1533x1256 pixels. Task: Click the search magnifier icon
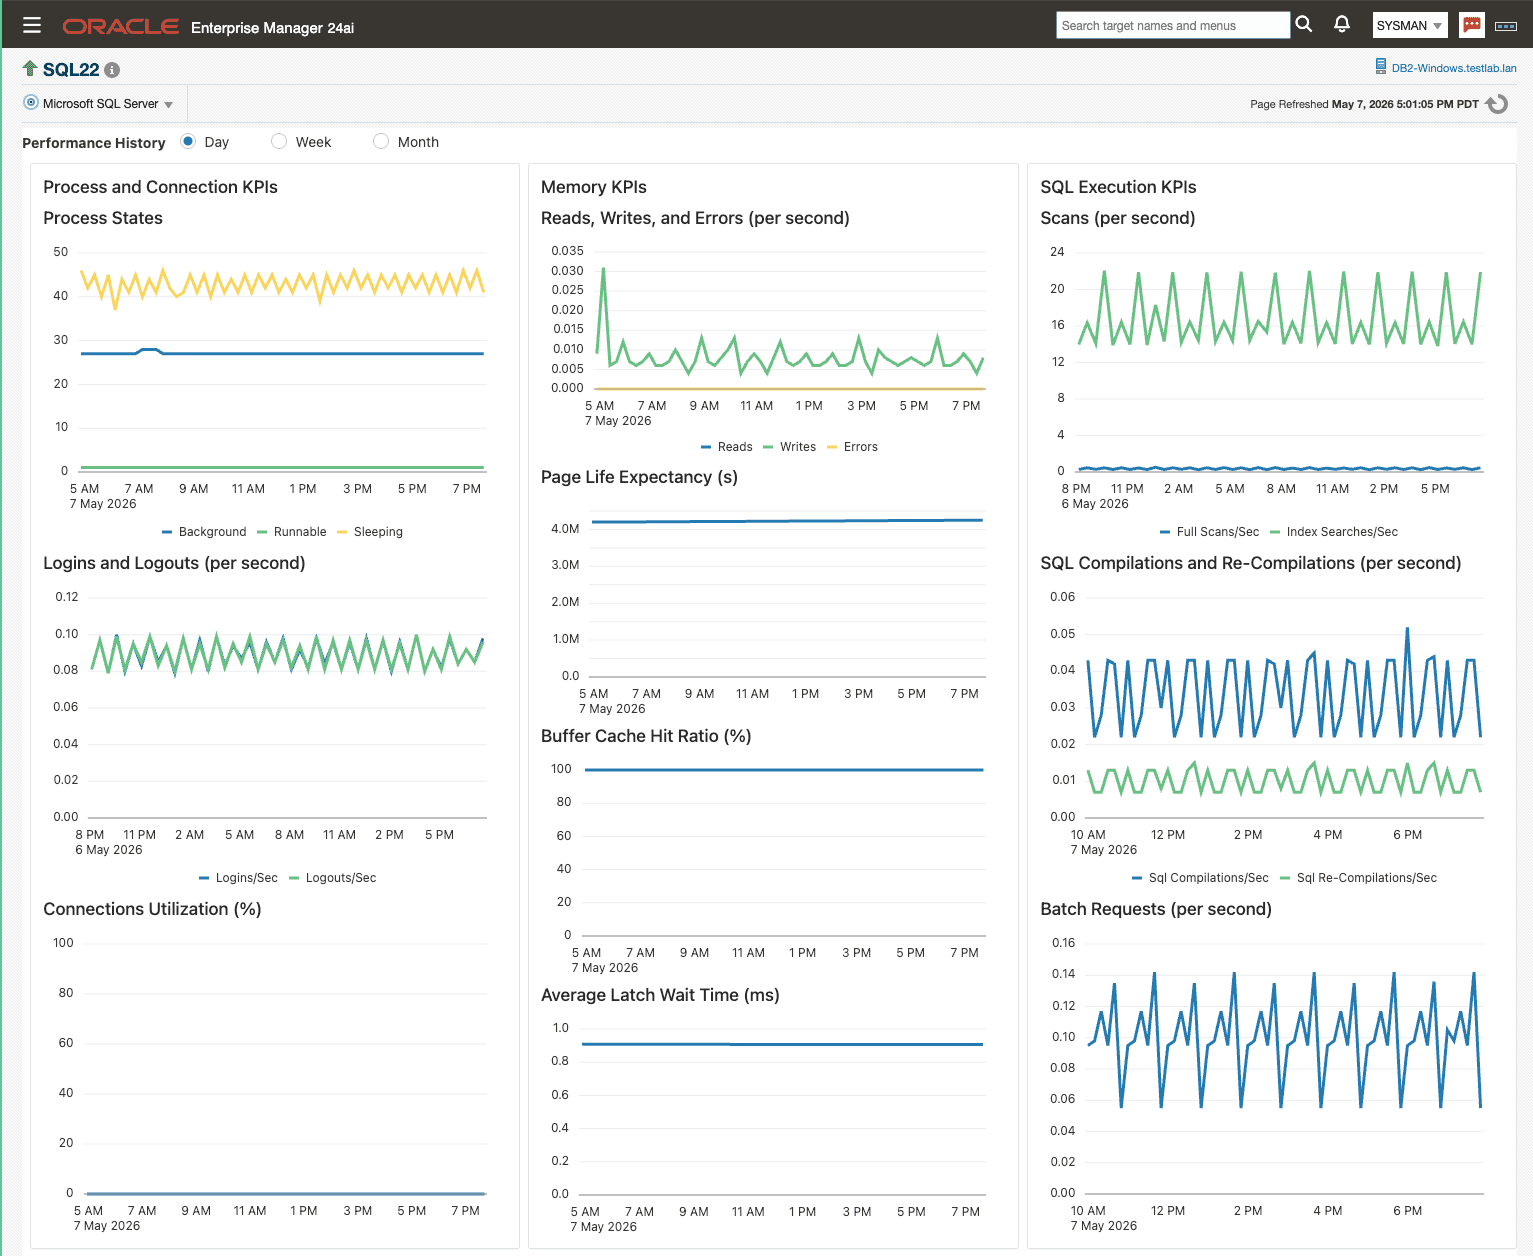click(x=1304, y=24)
